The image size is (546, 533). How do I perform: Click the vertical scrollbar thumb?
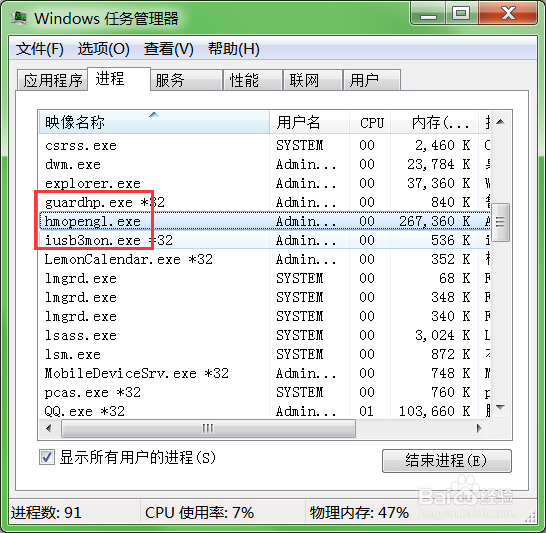pos(501,222)
